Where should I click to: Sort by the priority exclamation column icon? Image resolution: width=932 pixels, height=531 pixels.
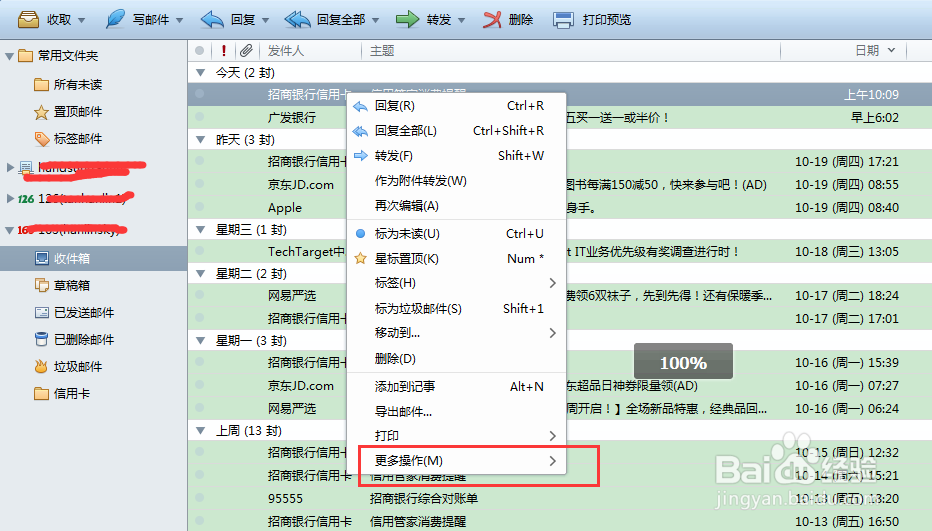[223, 51]
